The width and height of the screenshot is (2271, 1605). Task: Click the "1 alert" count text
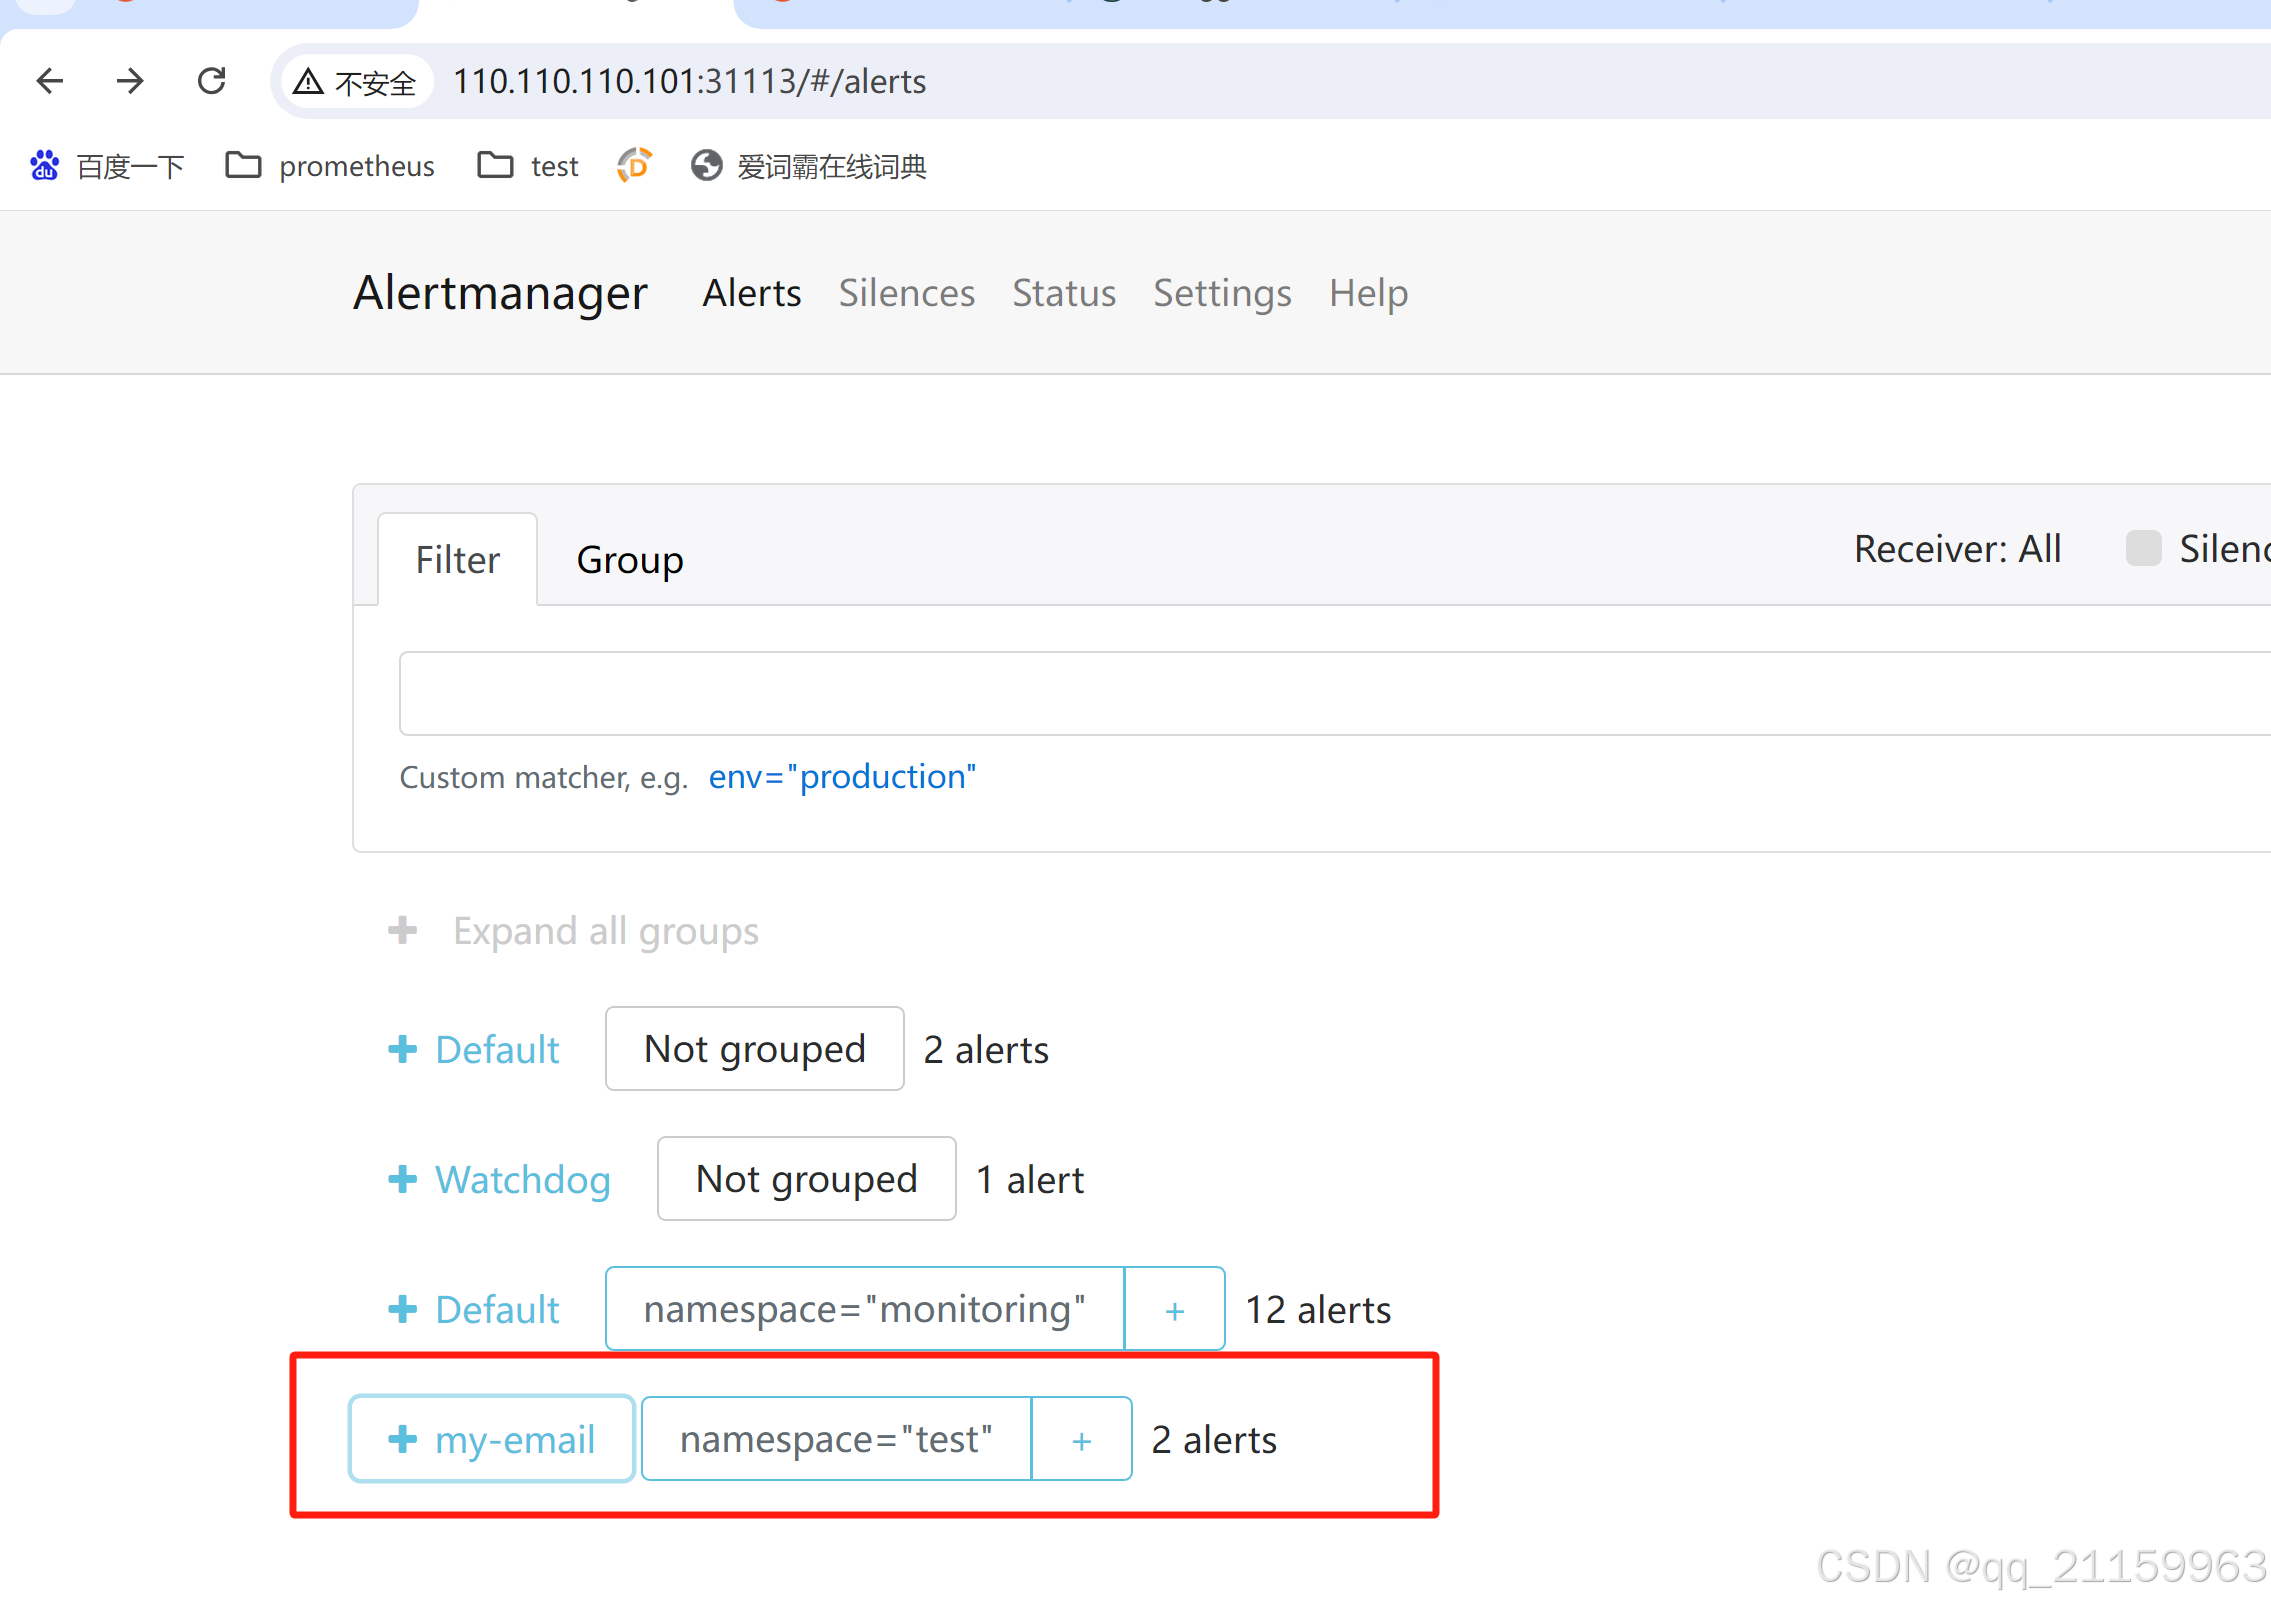point(1030,1180)
